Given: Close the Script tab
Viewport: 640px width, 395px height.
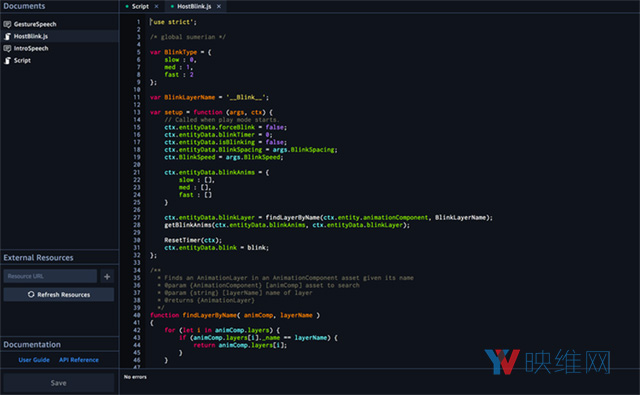Looking at the screenshot, I should (x=156, y=7).
